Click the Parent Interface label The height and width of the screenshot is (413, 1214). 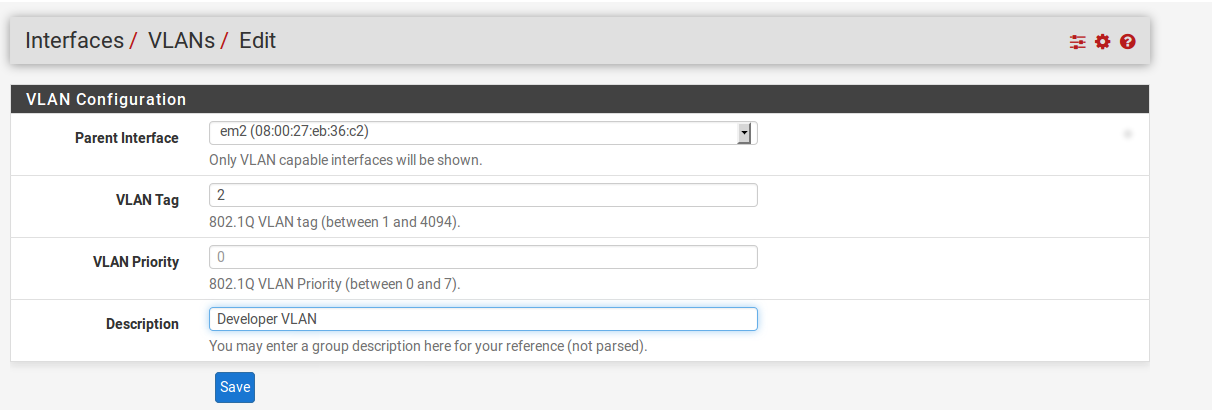127,138
